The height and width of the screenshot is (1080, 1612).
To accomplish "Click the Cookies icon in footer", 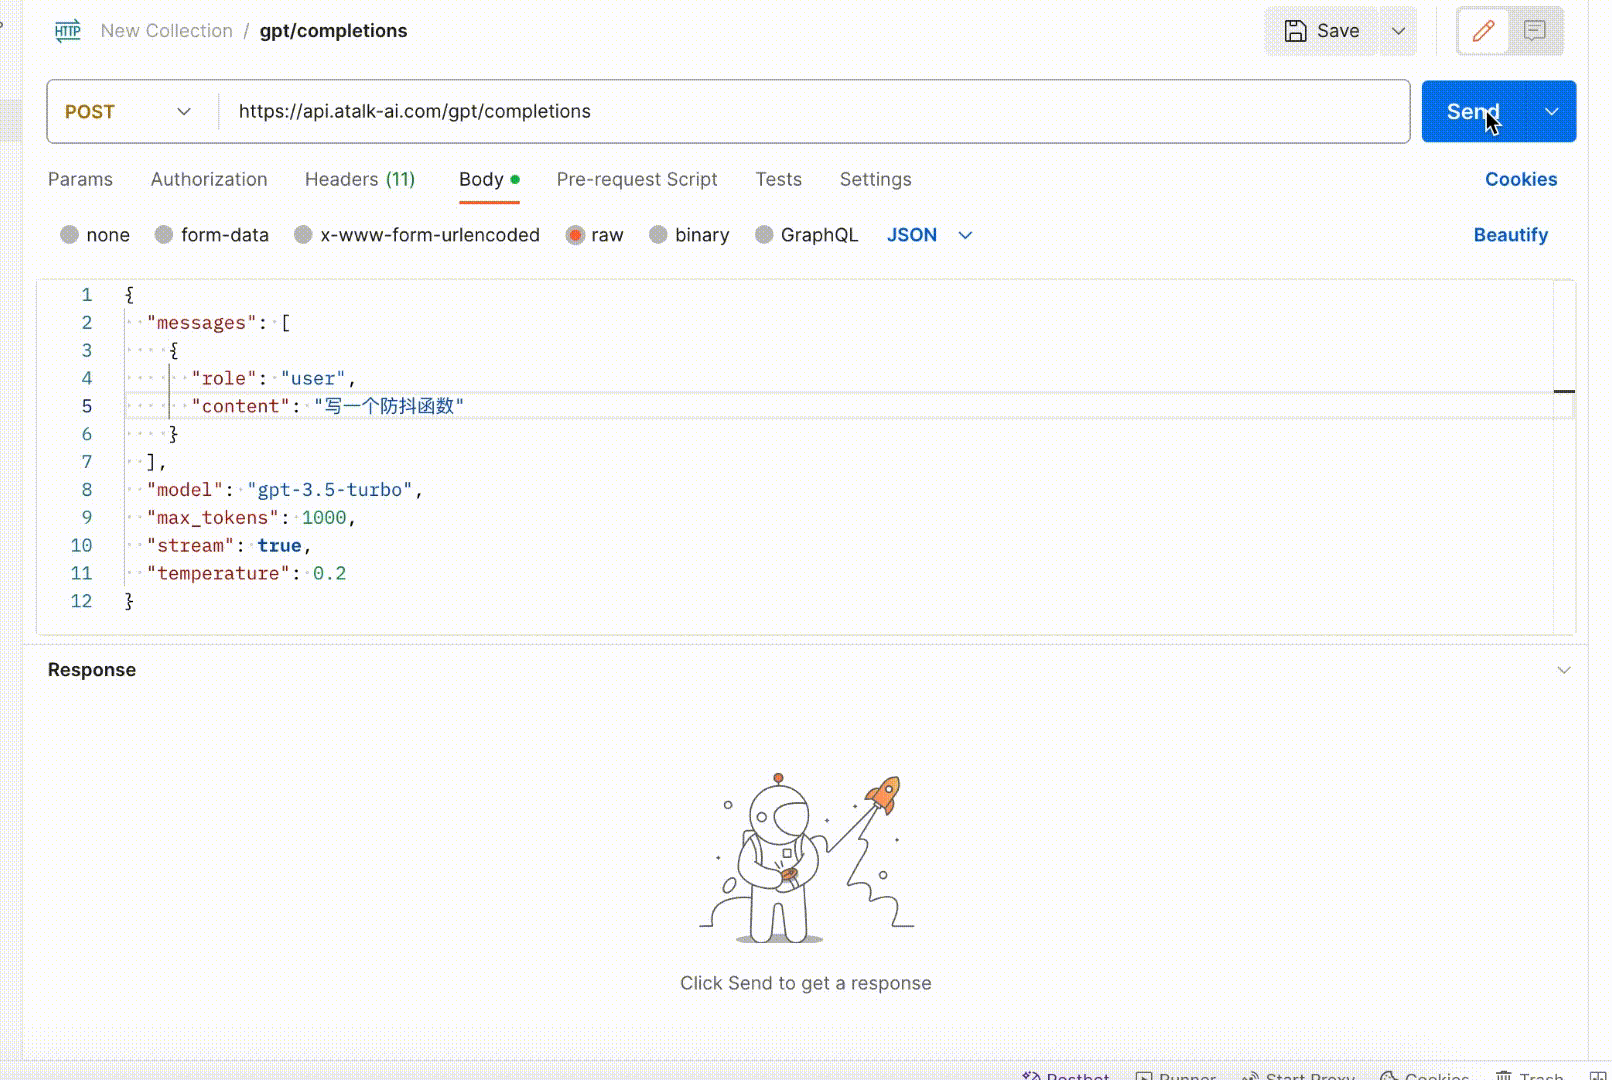I will (x=1389, y=1076).
